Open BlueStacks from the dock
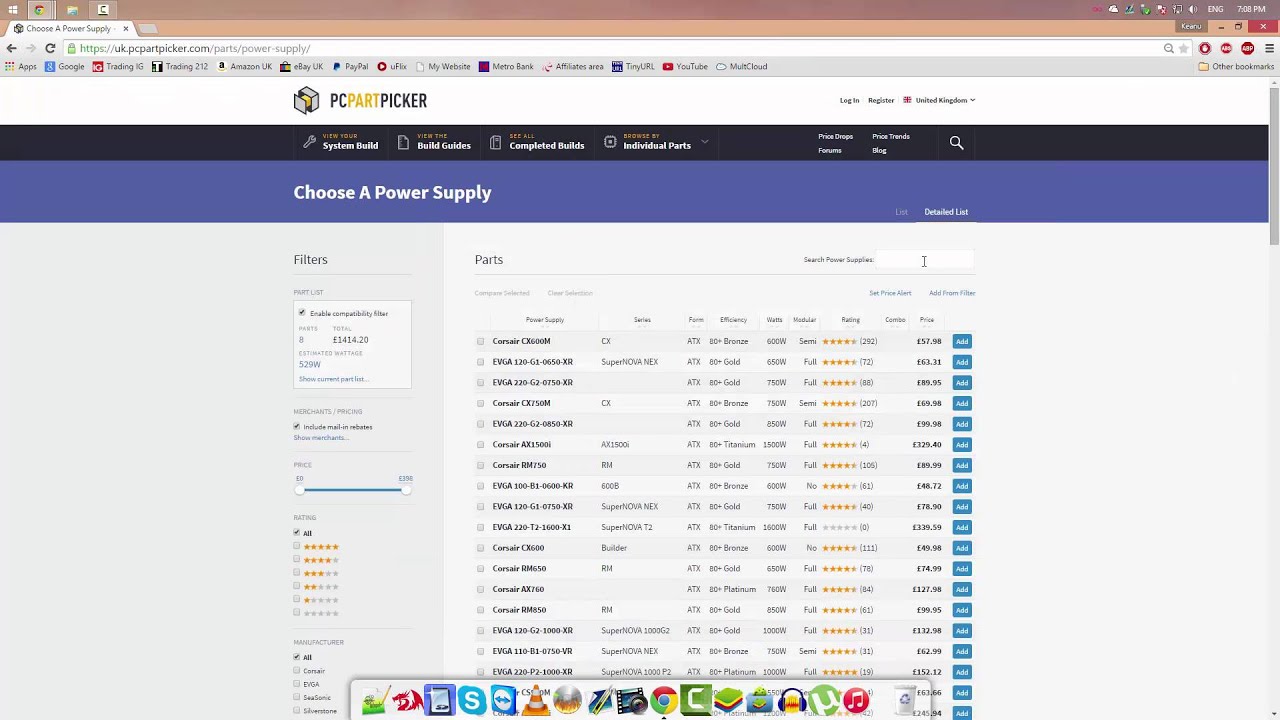Viewport: 1280px width, 720px height. (x=728, y=701)
